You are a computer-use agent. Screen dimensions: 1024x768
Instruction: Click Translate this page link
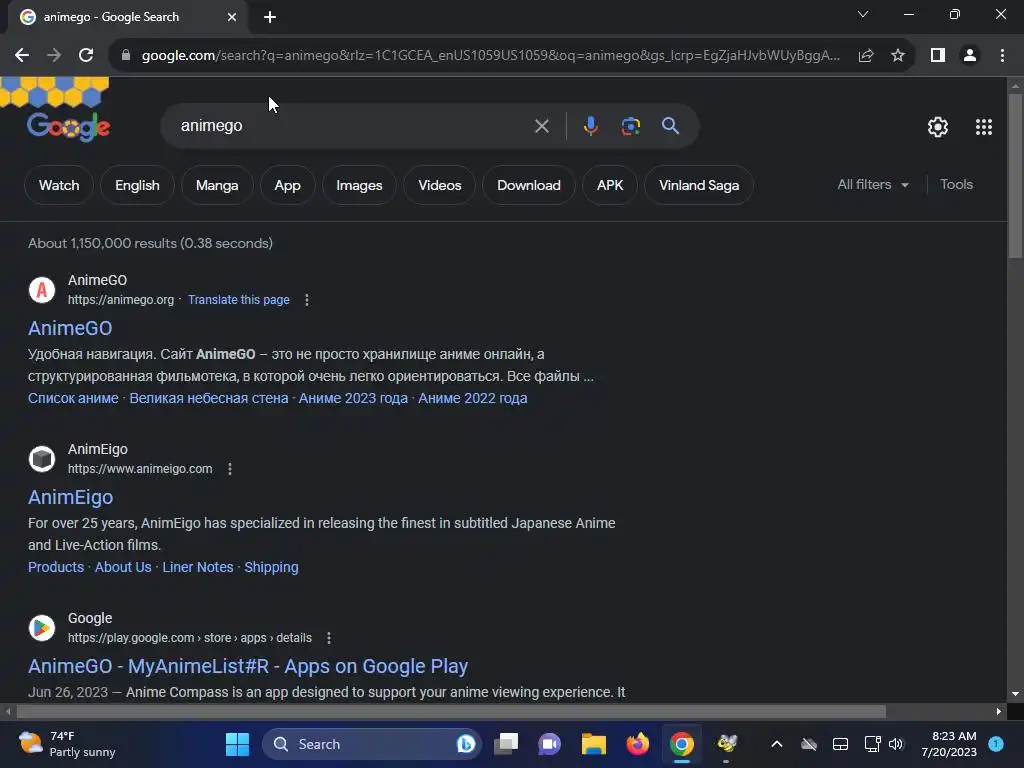click(x=238, y=300)
